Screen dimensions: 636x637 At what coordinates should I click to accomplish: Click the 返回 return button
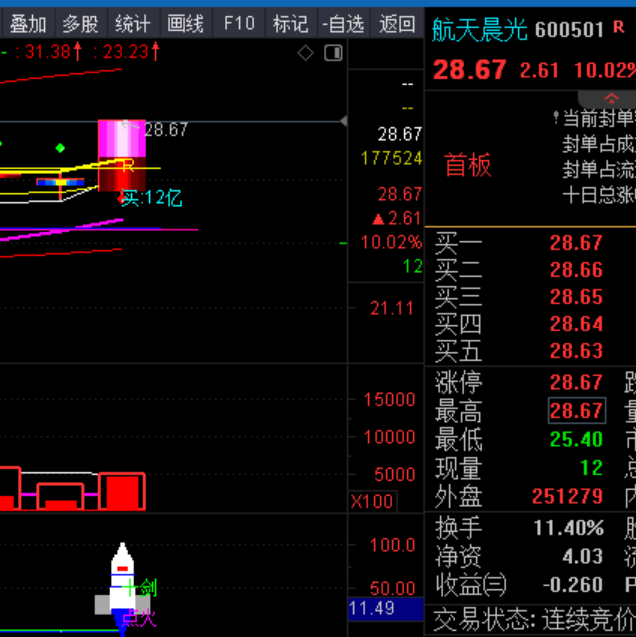pyautogui.click(x=397, y=24)
